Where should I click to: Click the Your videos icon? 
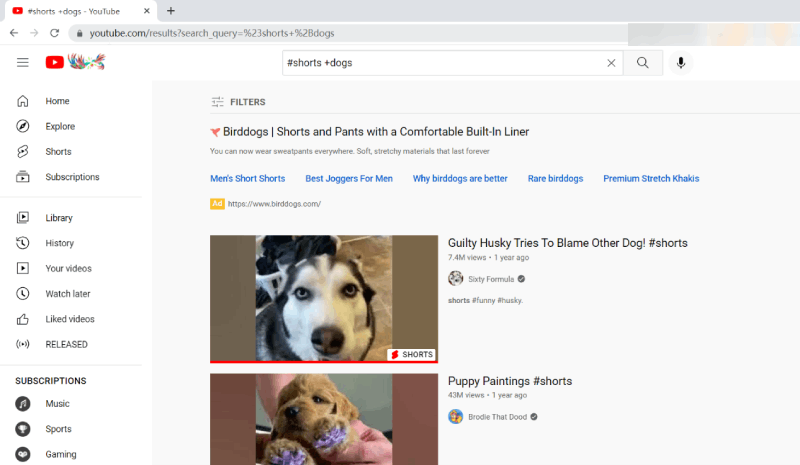tap(22, 268)
